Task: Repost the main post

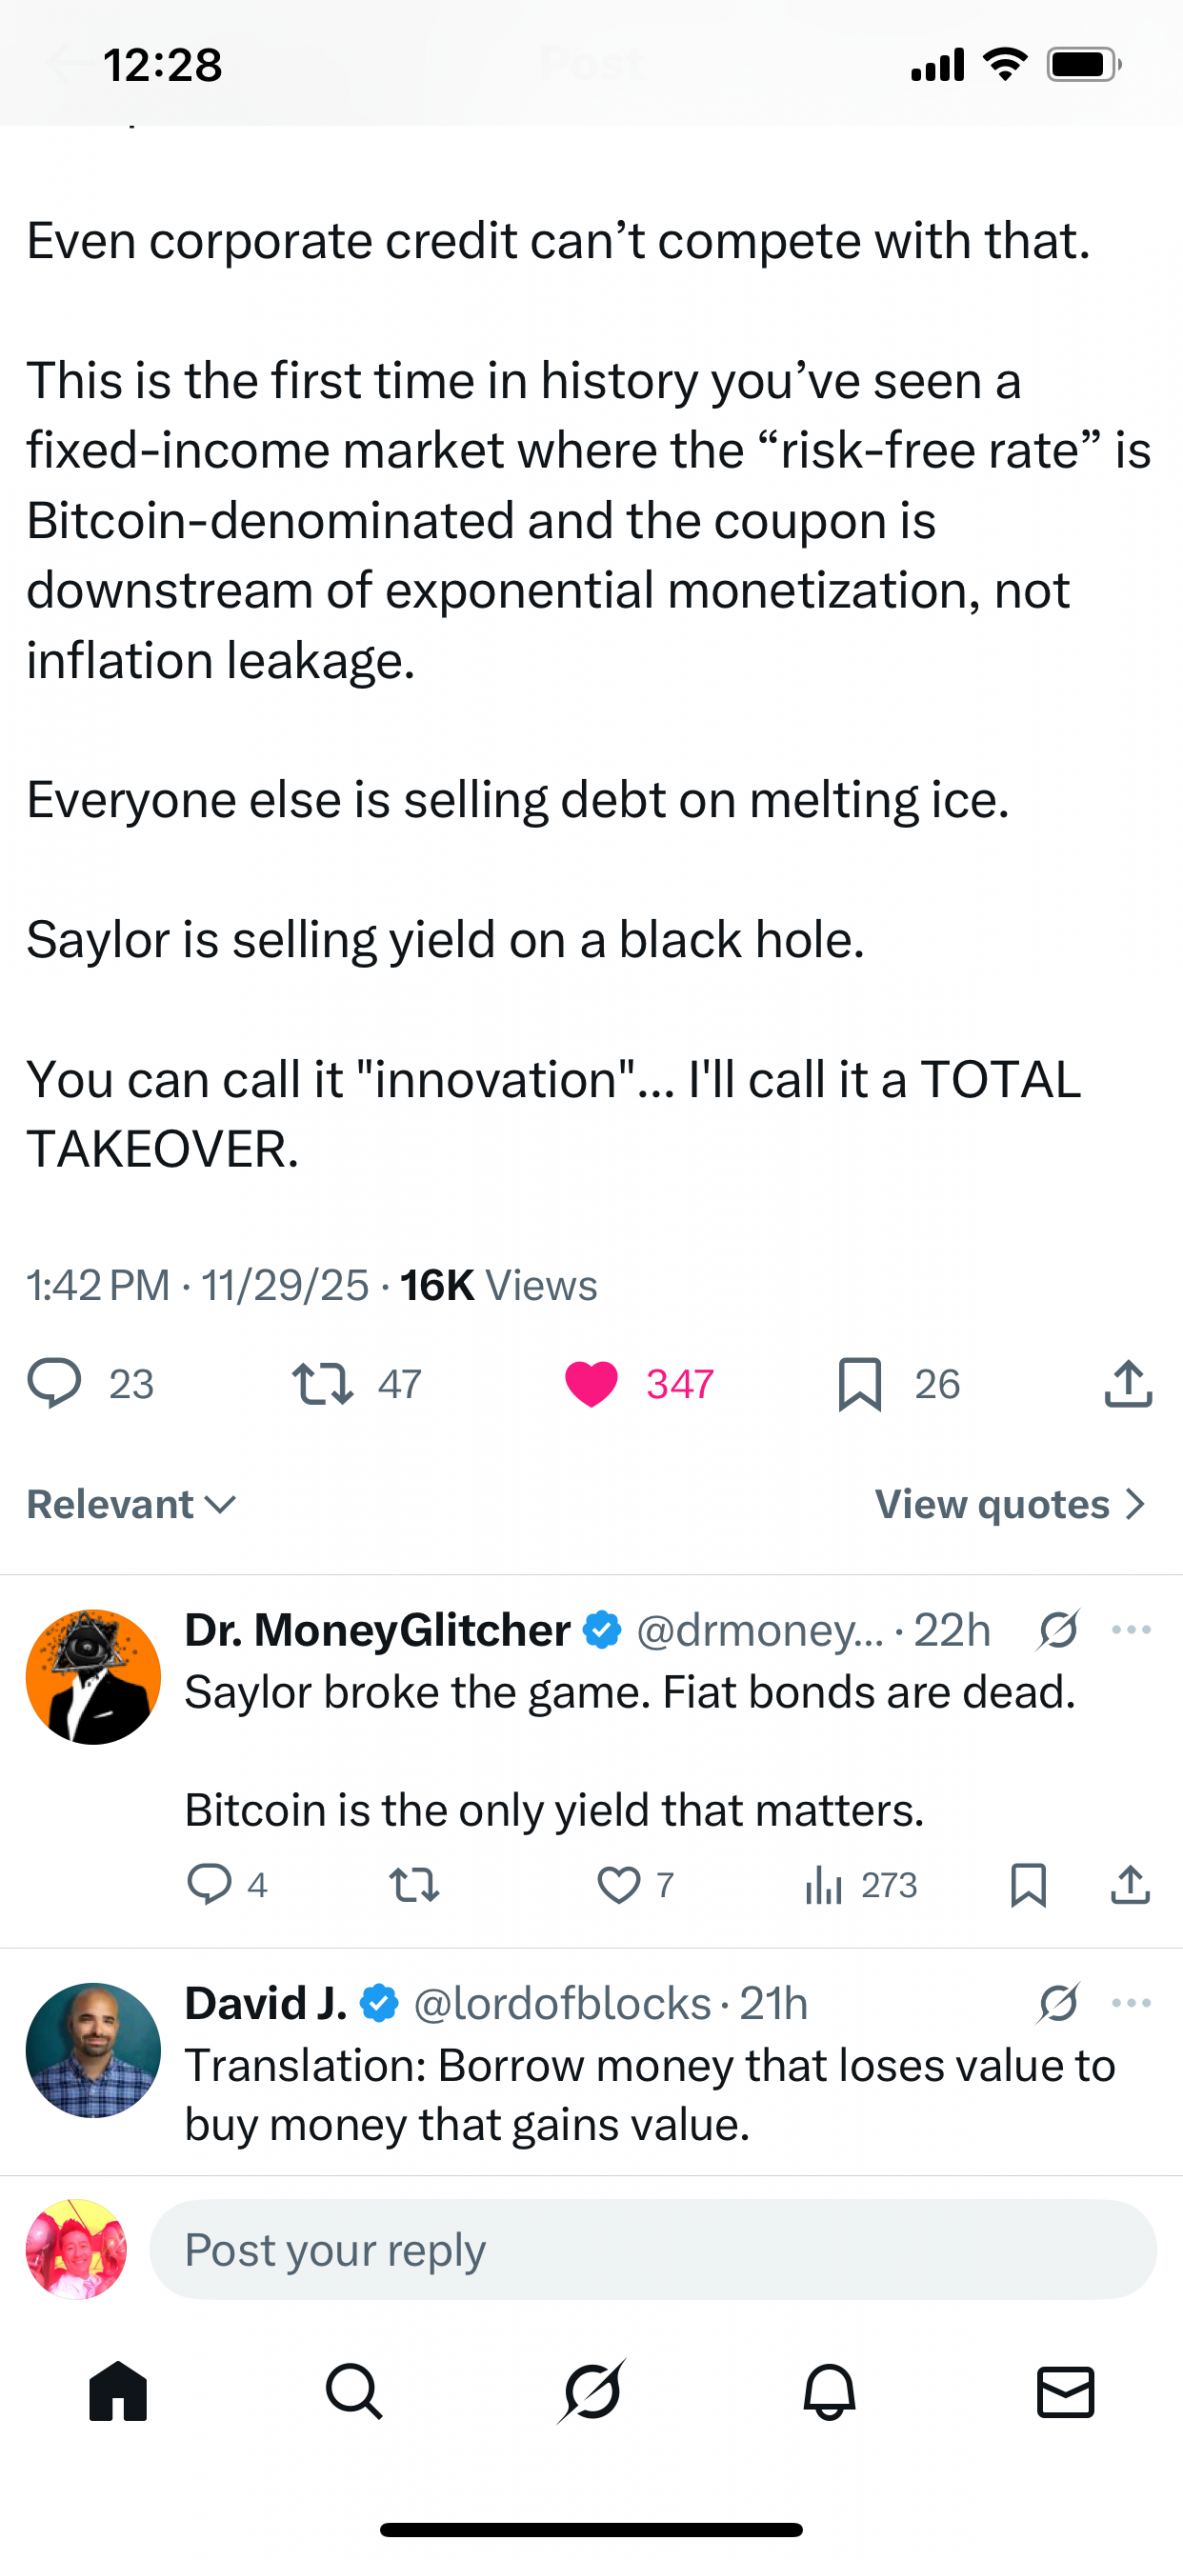Action: tap(322, 1383)
